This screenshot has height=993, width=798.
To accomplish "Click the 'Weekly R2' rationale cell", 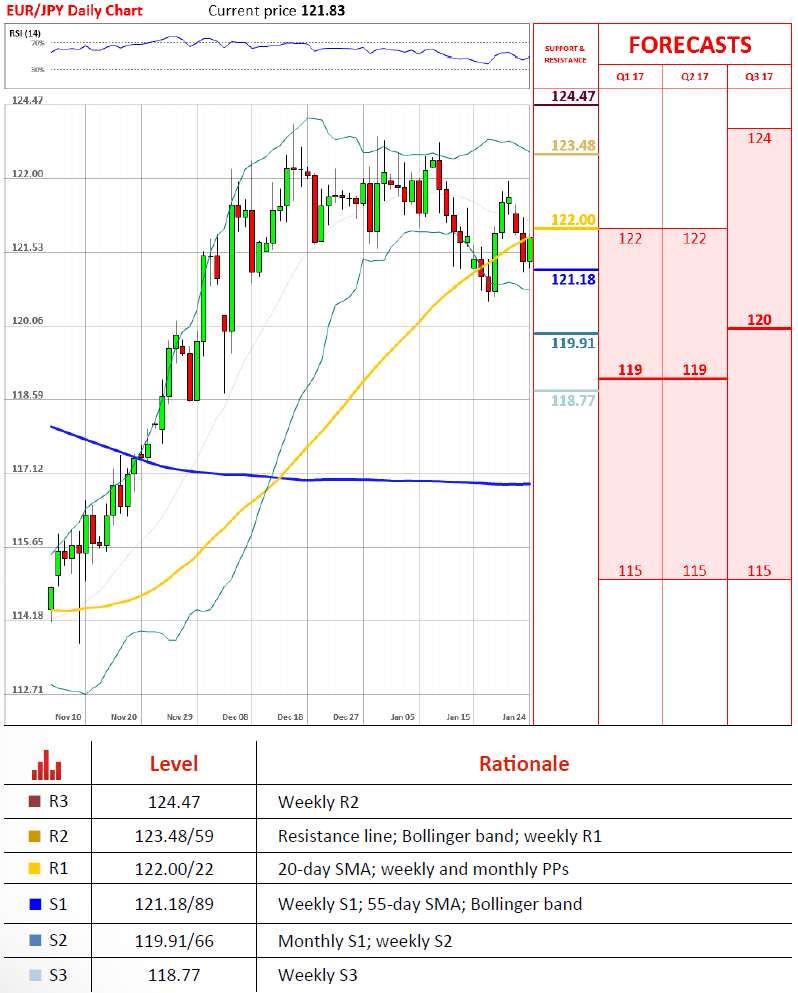I will (x=318, y=802).
